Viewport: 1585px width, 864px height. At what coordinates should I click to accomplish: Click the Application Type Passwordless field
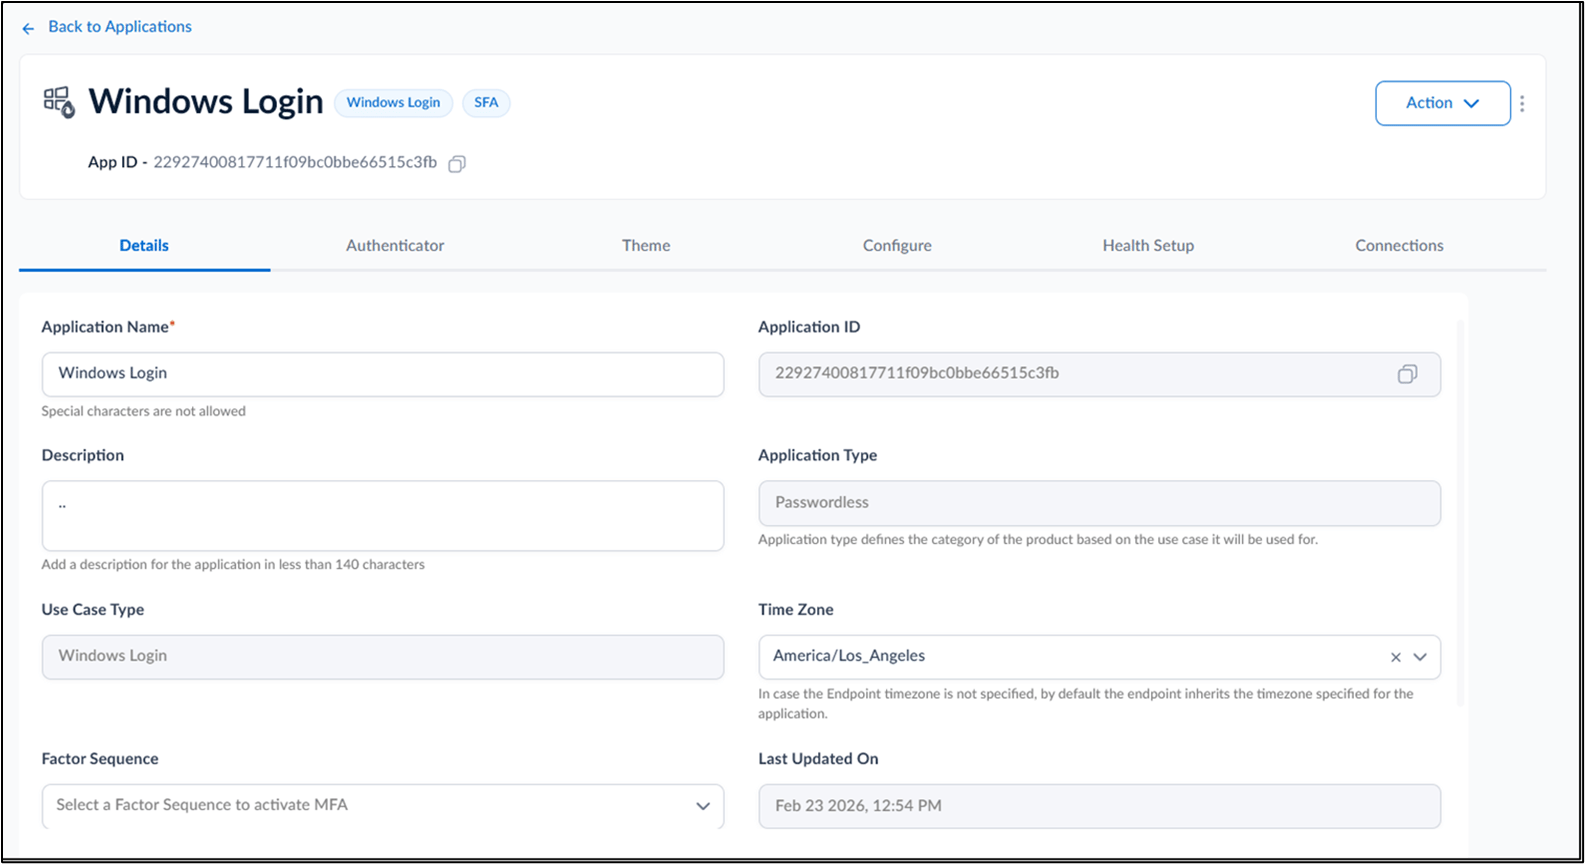pyautogui.click(x=1099, y=503)
